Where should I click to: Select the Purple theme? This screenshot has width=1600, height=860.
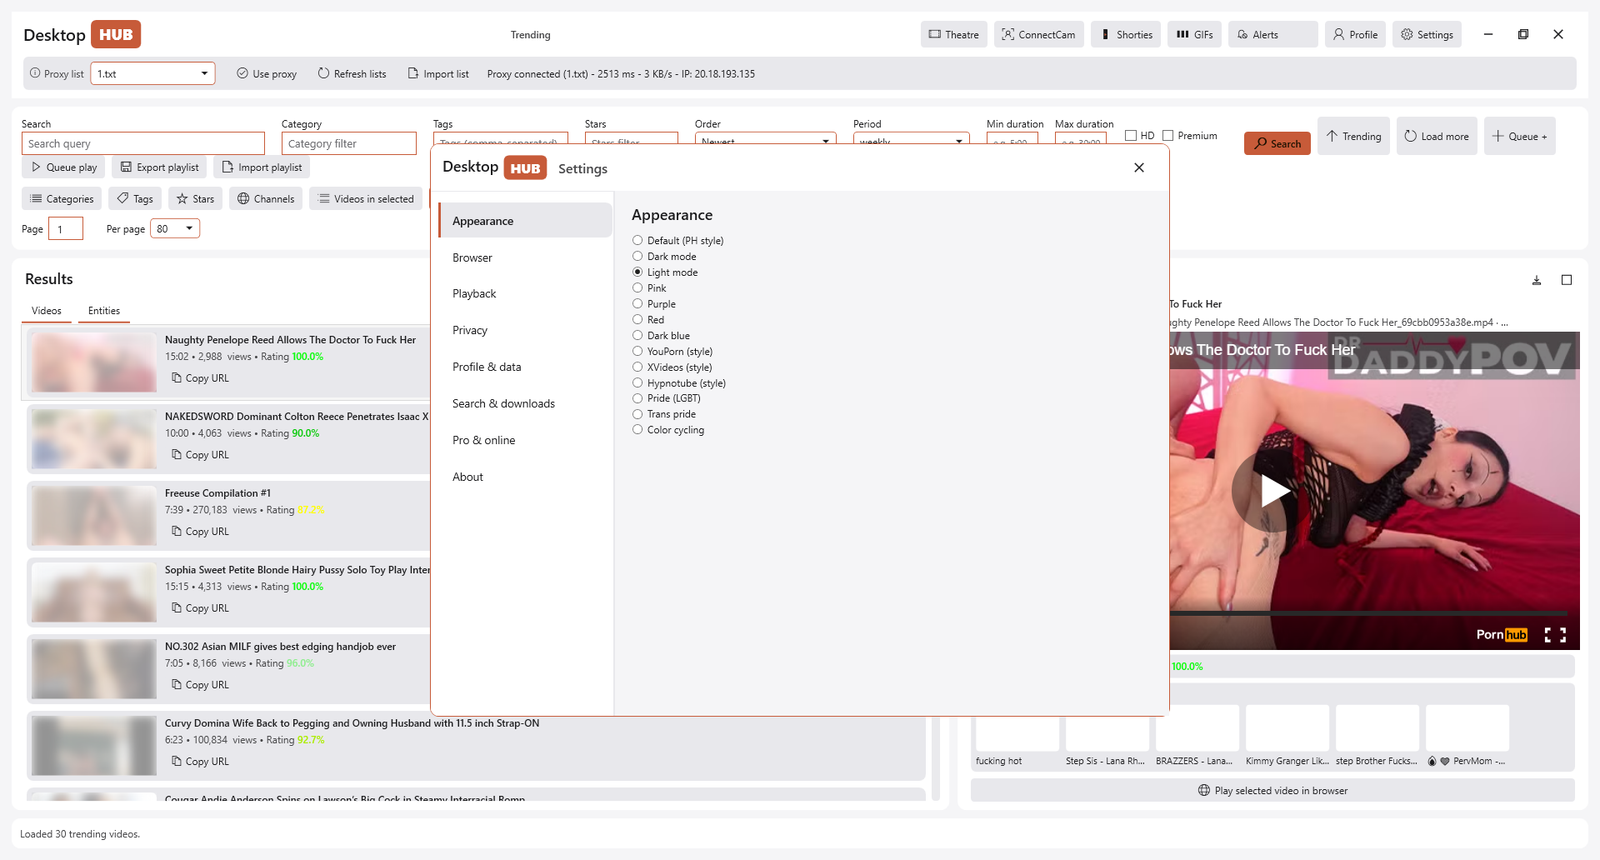tap(654, 304)
